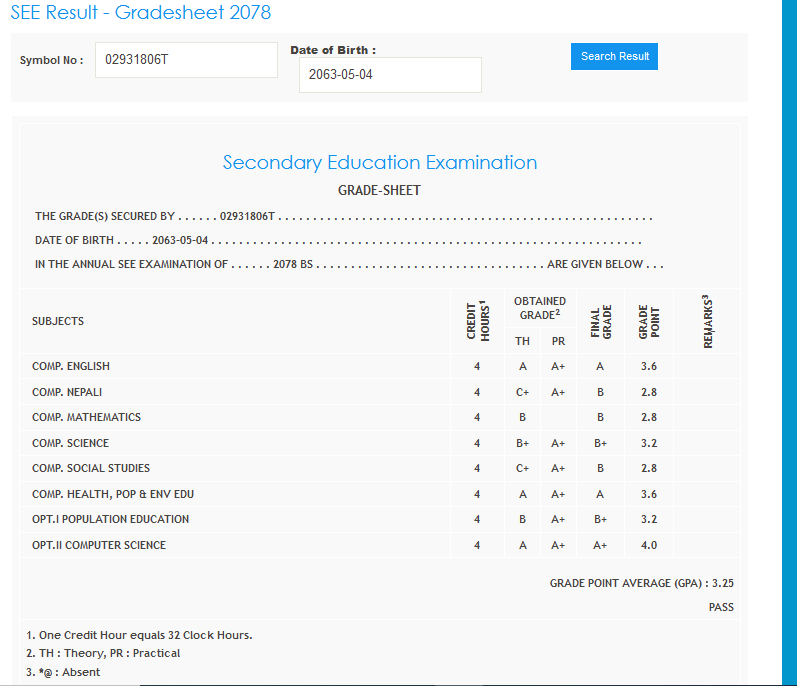Select the COMP. ENGLISH subject row

pyautogui.click(x=71, y=367)
